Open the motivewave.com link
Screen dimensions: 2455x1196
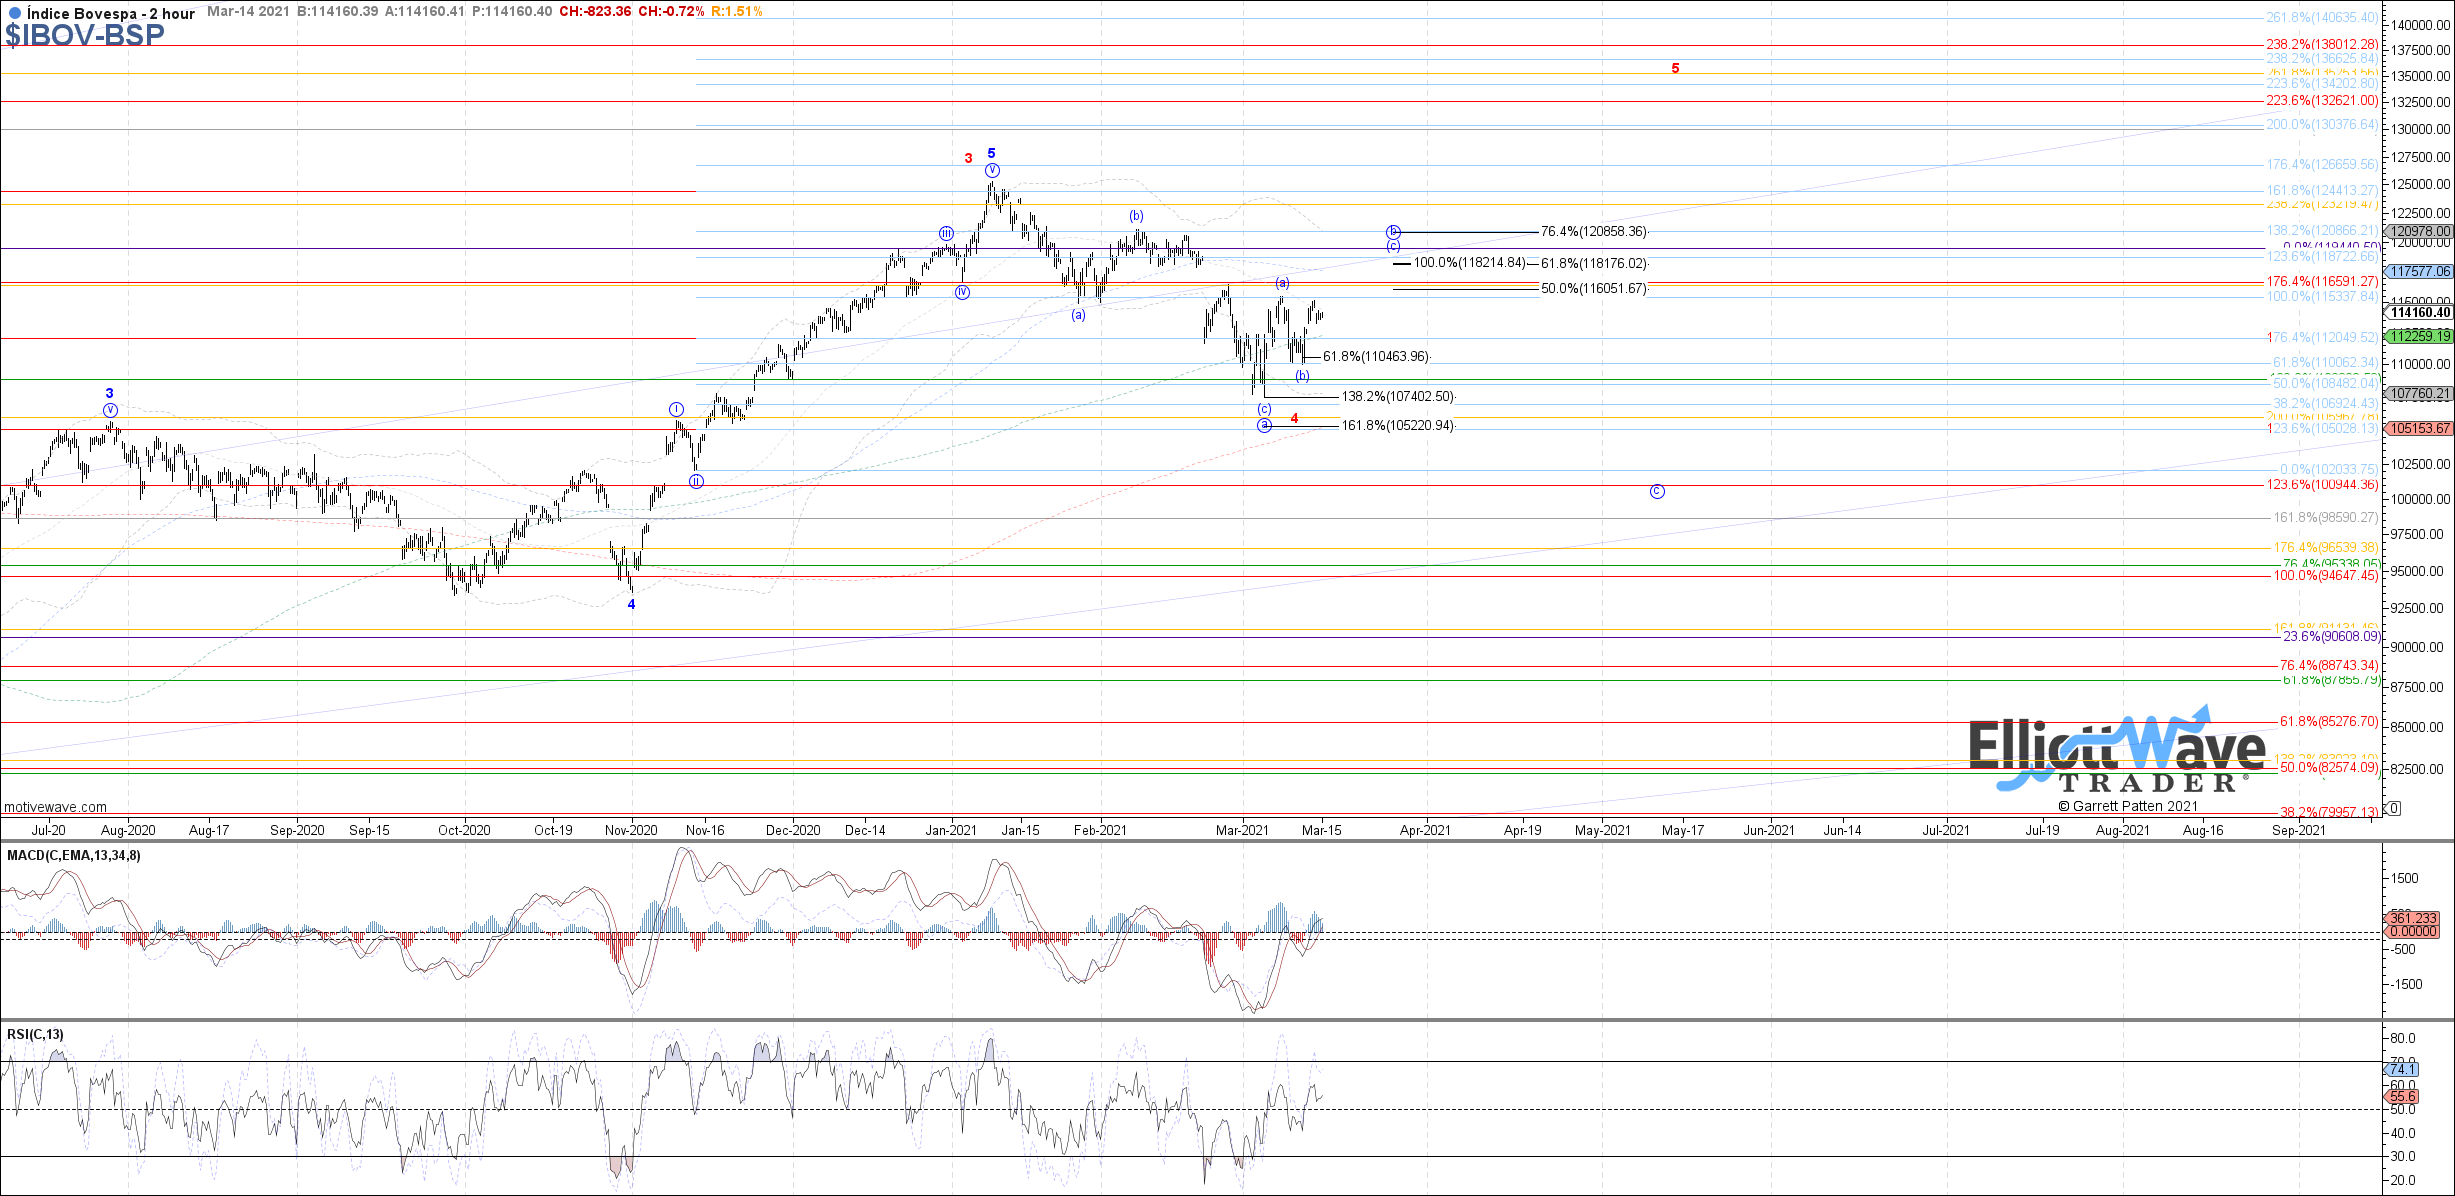tap(55, 807)
